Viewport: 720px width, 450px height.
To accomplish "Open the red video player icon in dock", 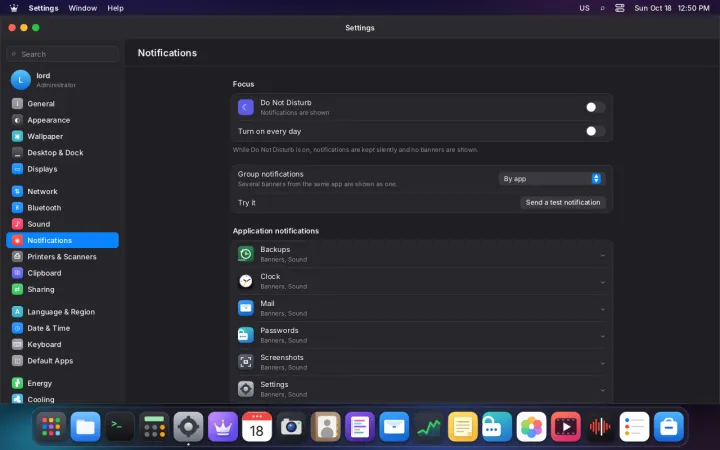I will click(x=566, y=427).
